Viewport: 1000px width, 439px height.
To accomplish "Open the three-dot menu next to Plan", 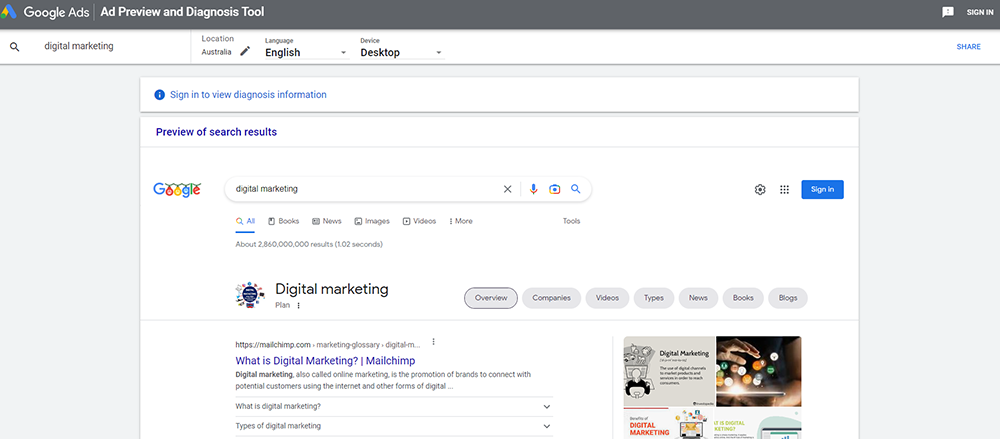I will click(298, 306).
